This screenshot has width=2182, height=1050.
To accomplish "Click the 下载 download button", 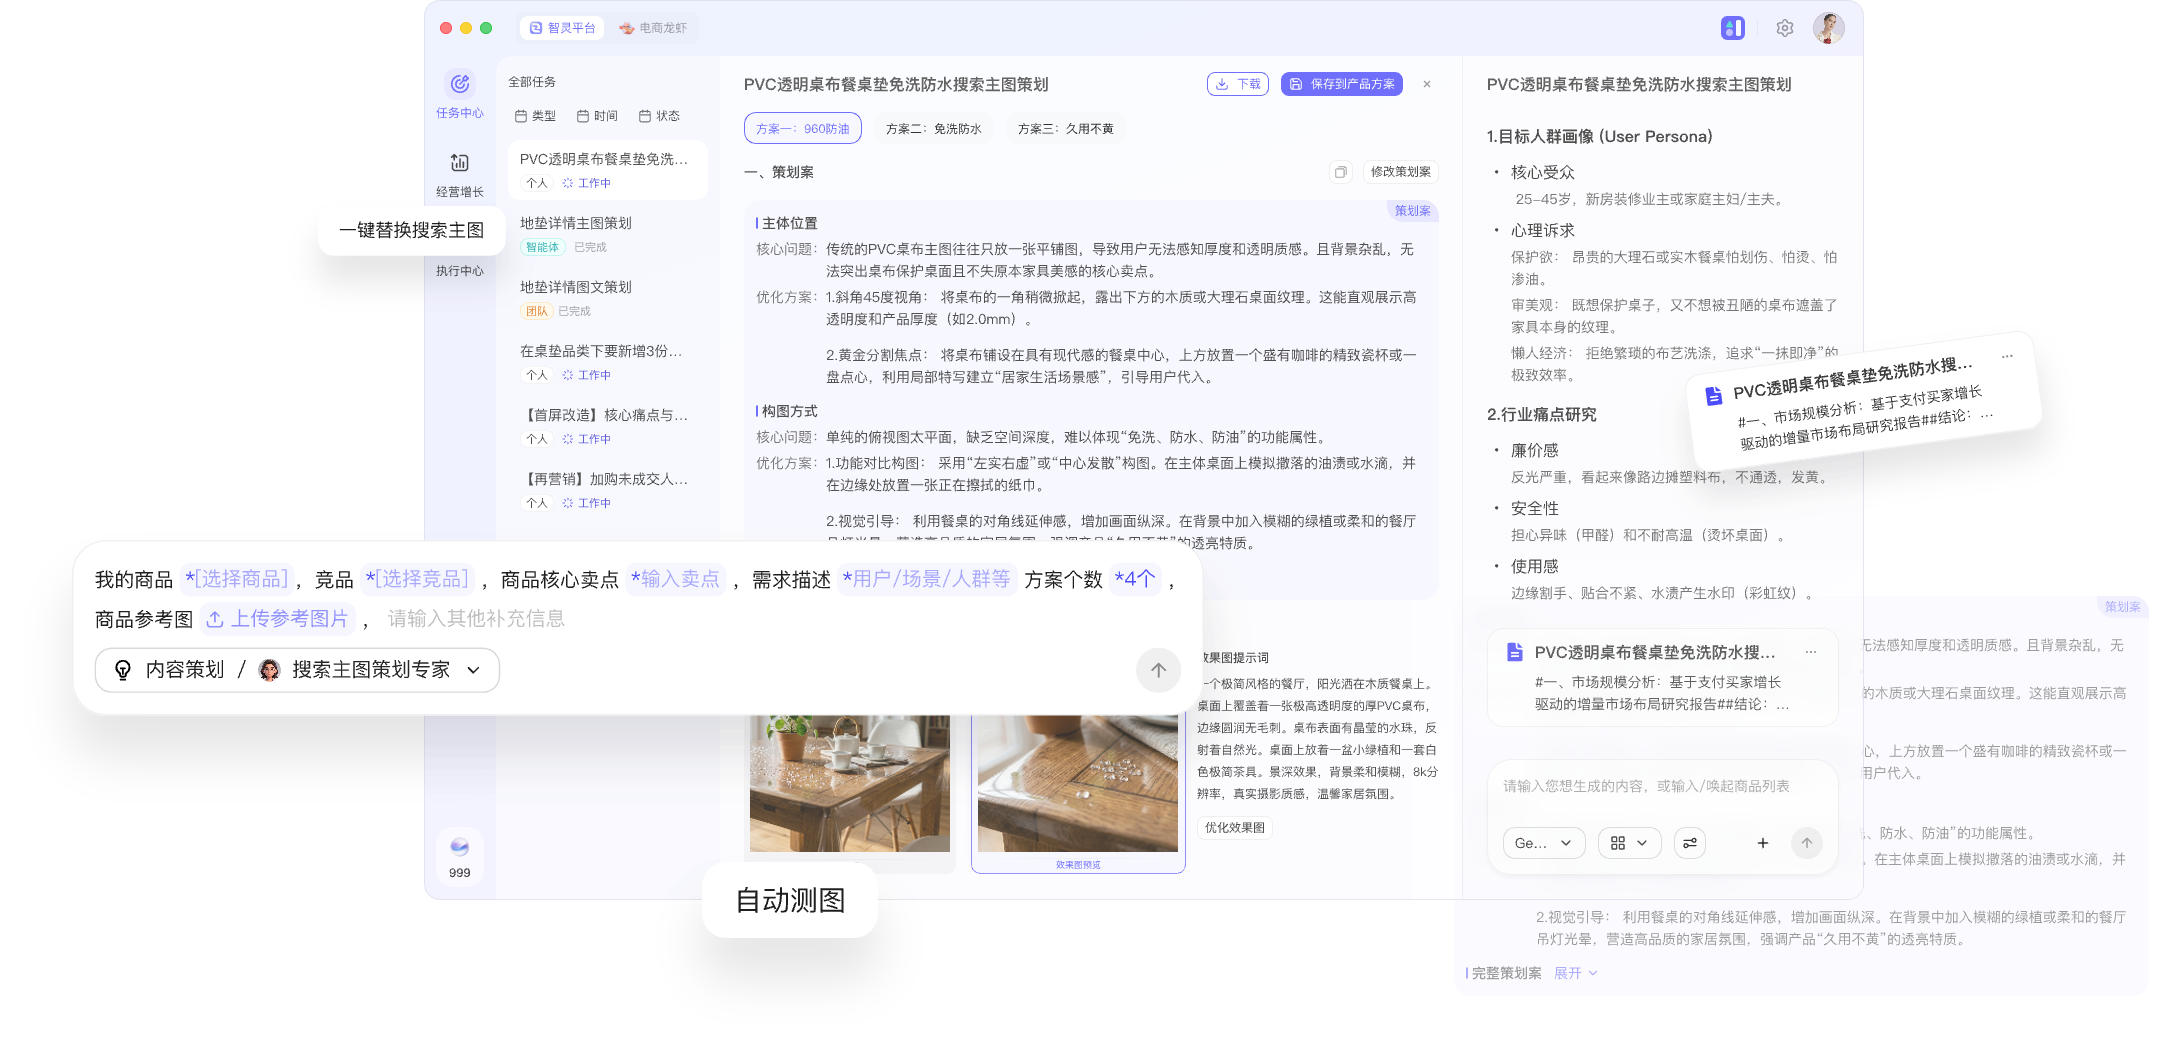I will click(x=1237, y=84).
